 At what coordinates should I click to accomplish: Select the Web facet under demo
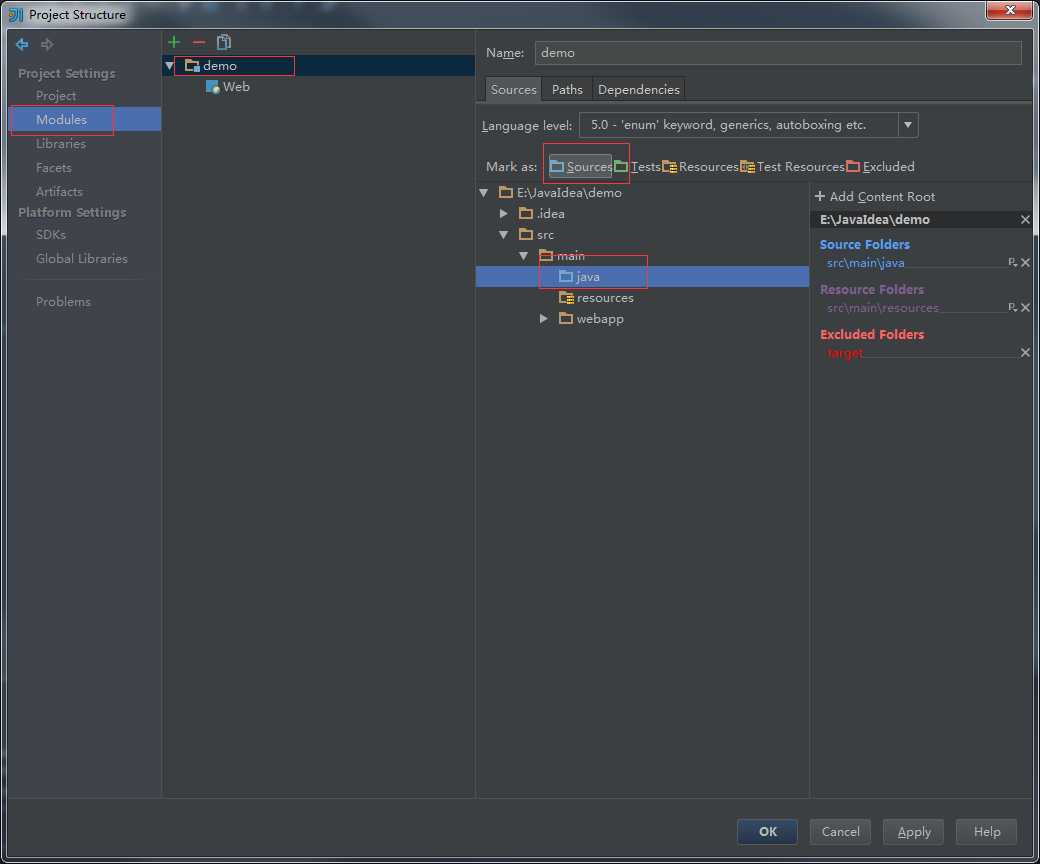coord(228,87)
